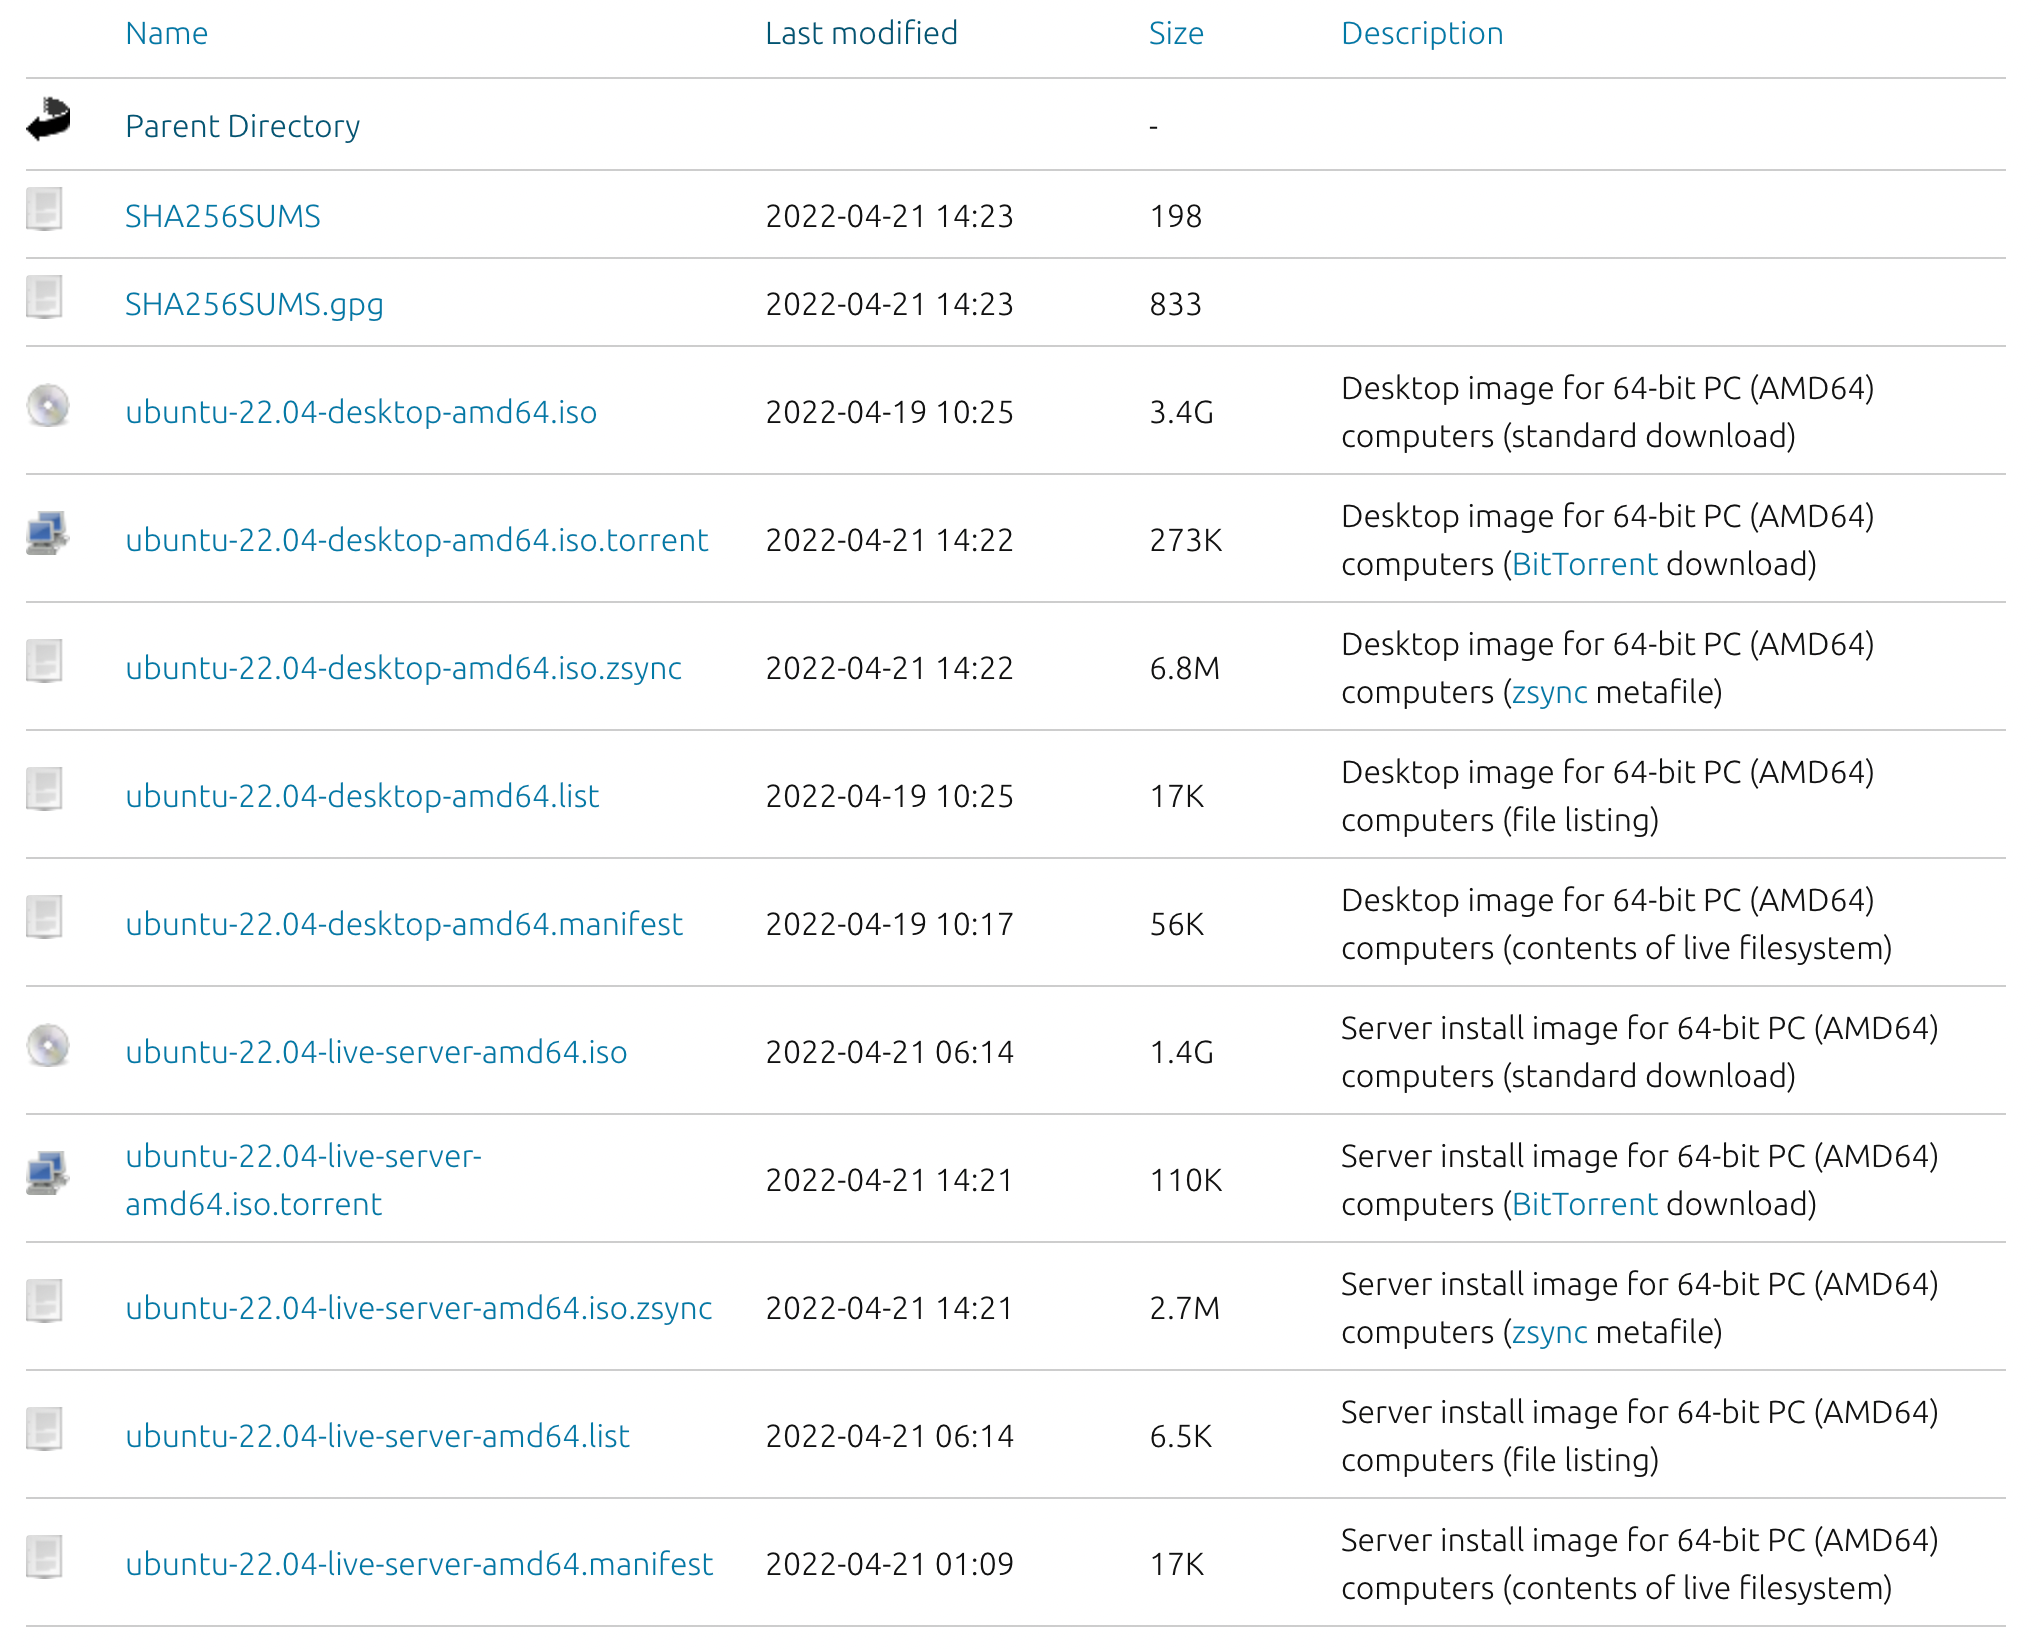Open the ubuntu-22.04-desktop-amd64.manifest link
Viewport: 2042px width, 1650px height.
[403, 925]
